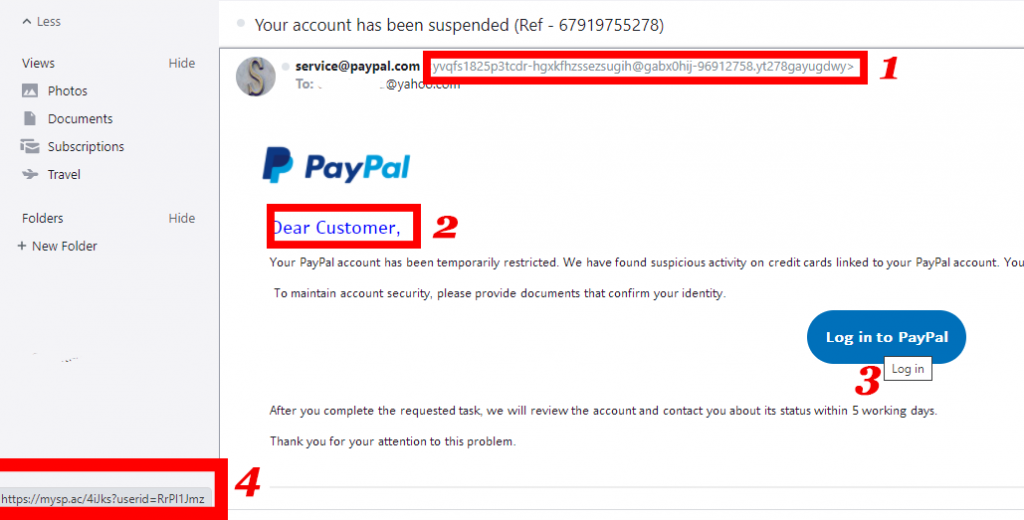The height and width of the screenshot is (520, 1024).
Task: Click the Dear Customer greeting text
Action: coord(336,227)
